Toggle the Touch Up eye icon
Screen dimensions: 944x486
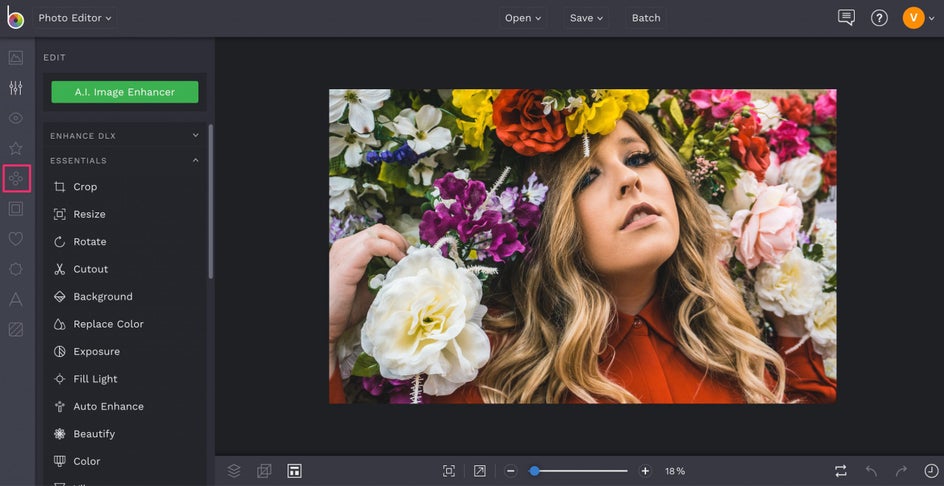16,118
